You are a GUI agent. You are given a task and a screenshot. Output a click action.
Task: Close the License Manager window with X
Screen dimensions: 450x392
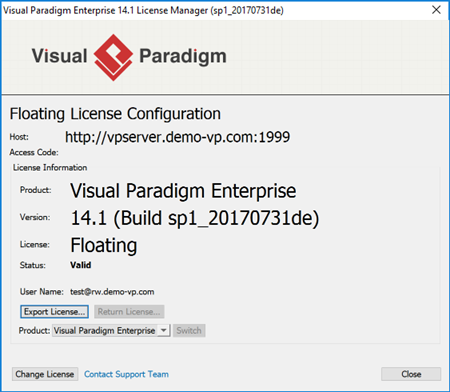436,10
